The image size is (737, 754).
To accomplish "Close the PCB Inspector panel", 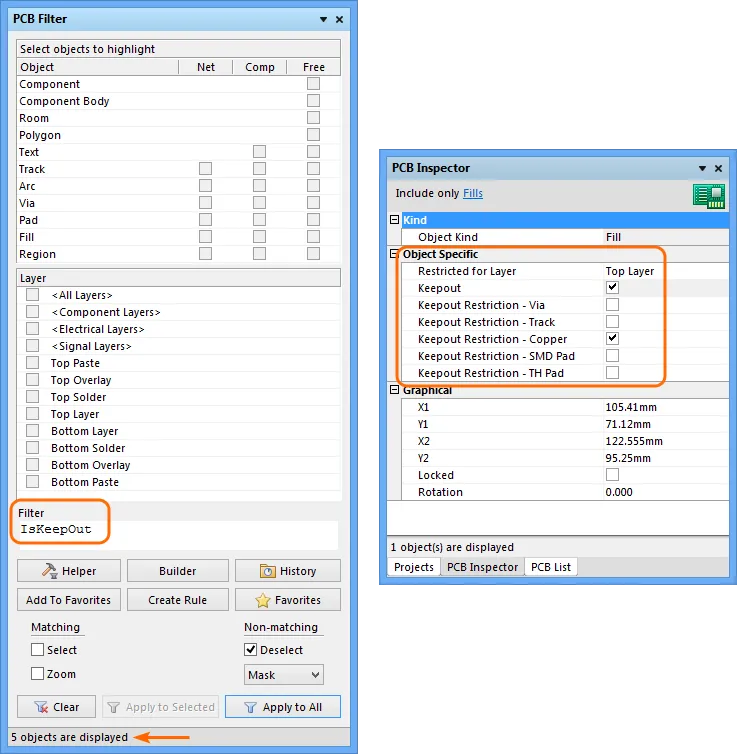I will [718, 168].
